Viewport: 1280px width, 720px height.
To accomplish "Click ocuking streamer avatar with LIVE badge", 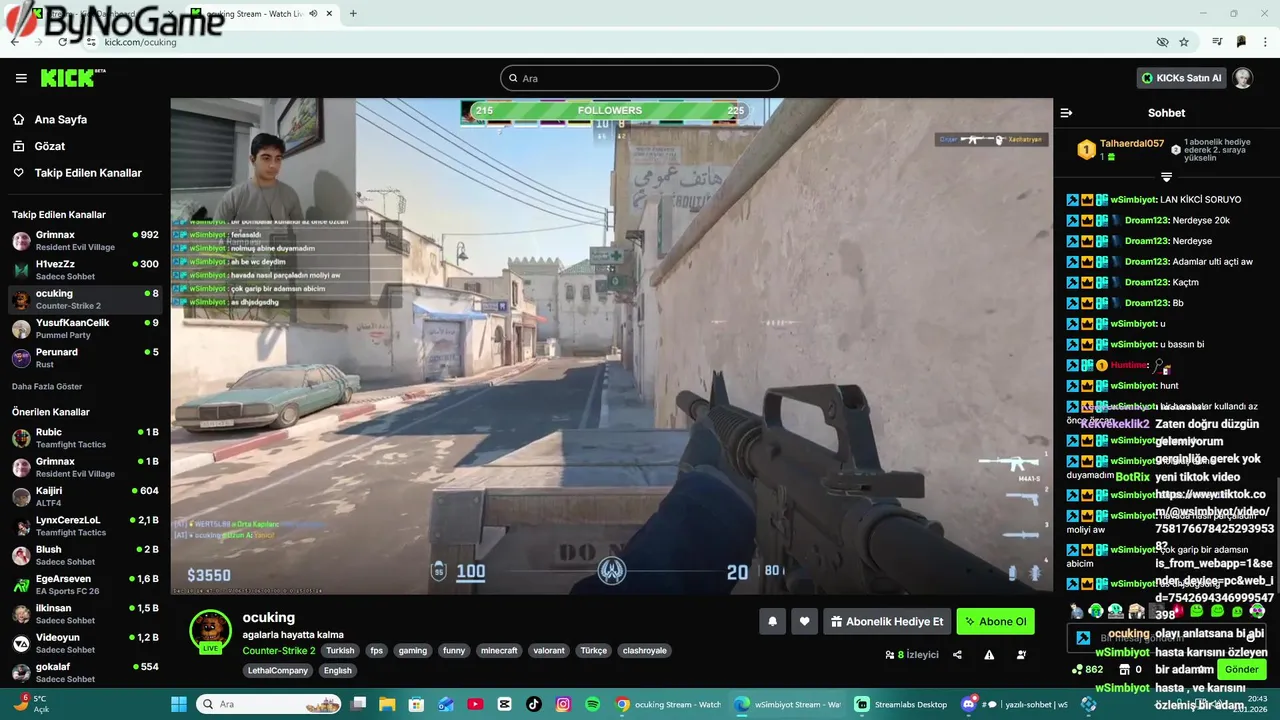I will pyautogui.click(x=210, y=631).
